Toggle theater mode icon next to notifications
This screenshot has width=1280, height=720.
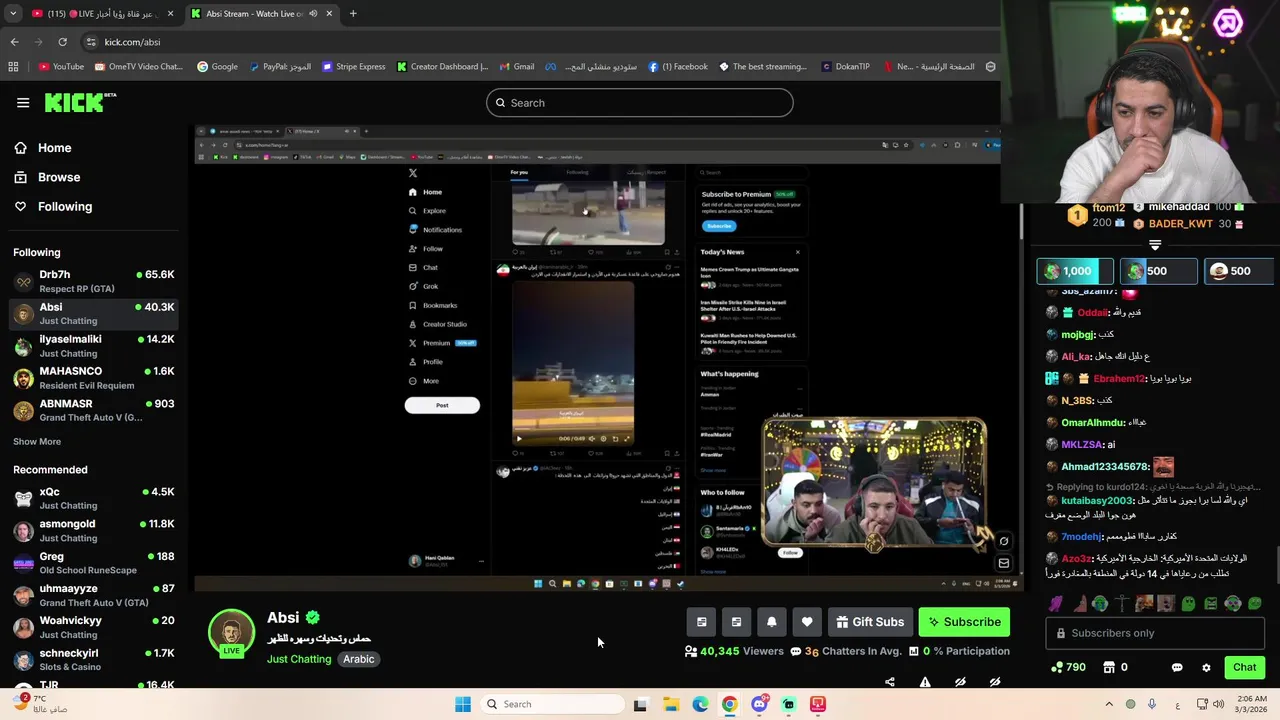pos(736,622)
